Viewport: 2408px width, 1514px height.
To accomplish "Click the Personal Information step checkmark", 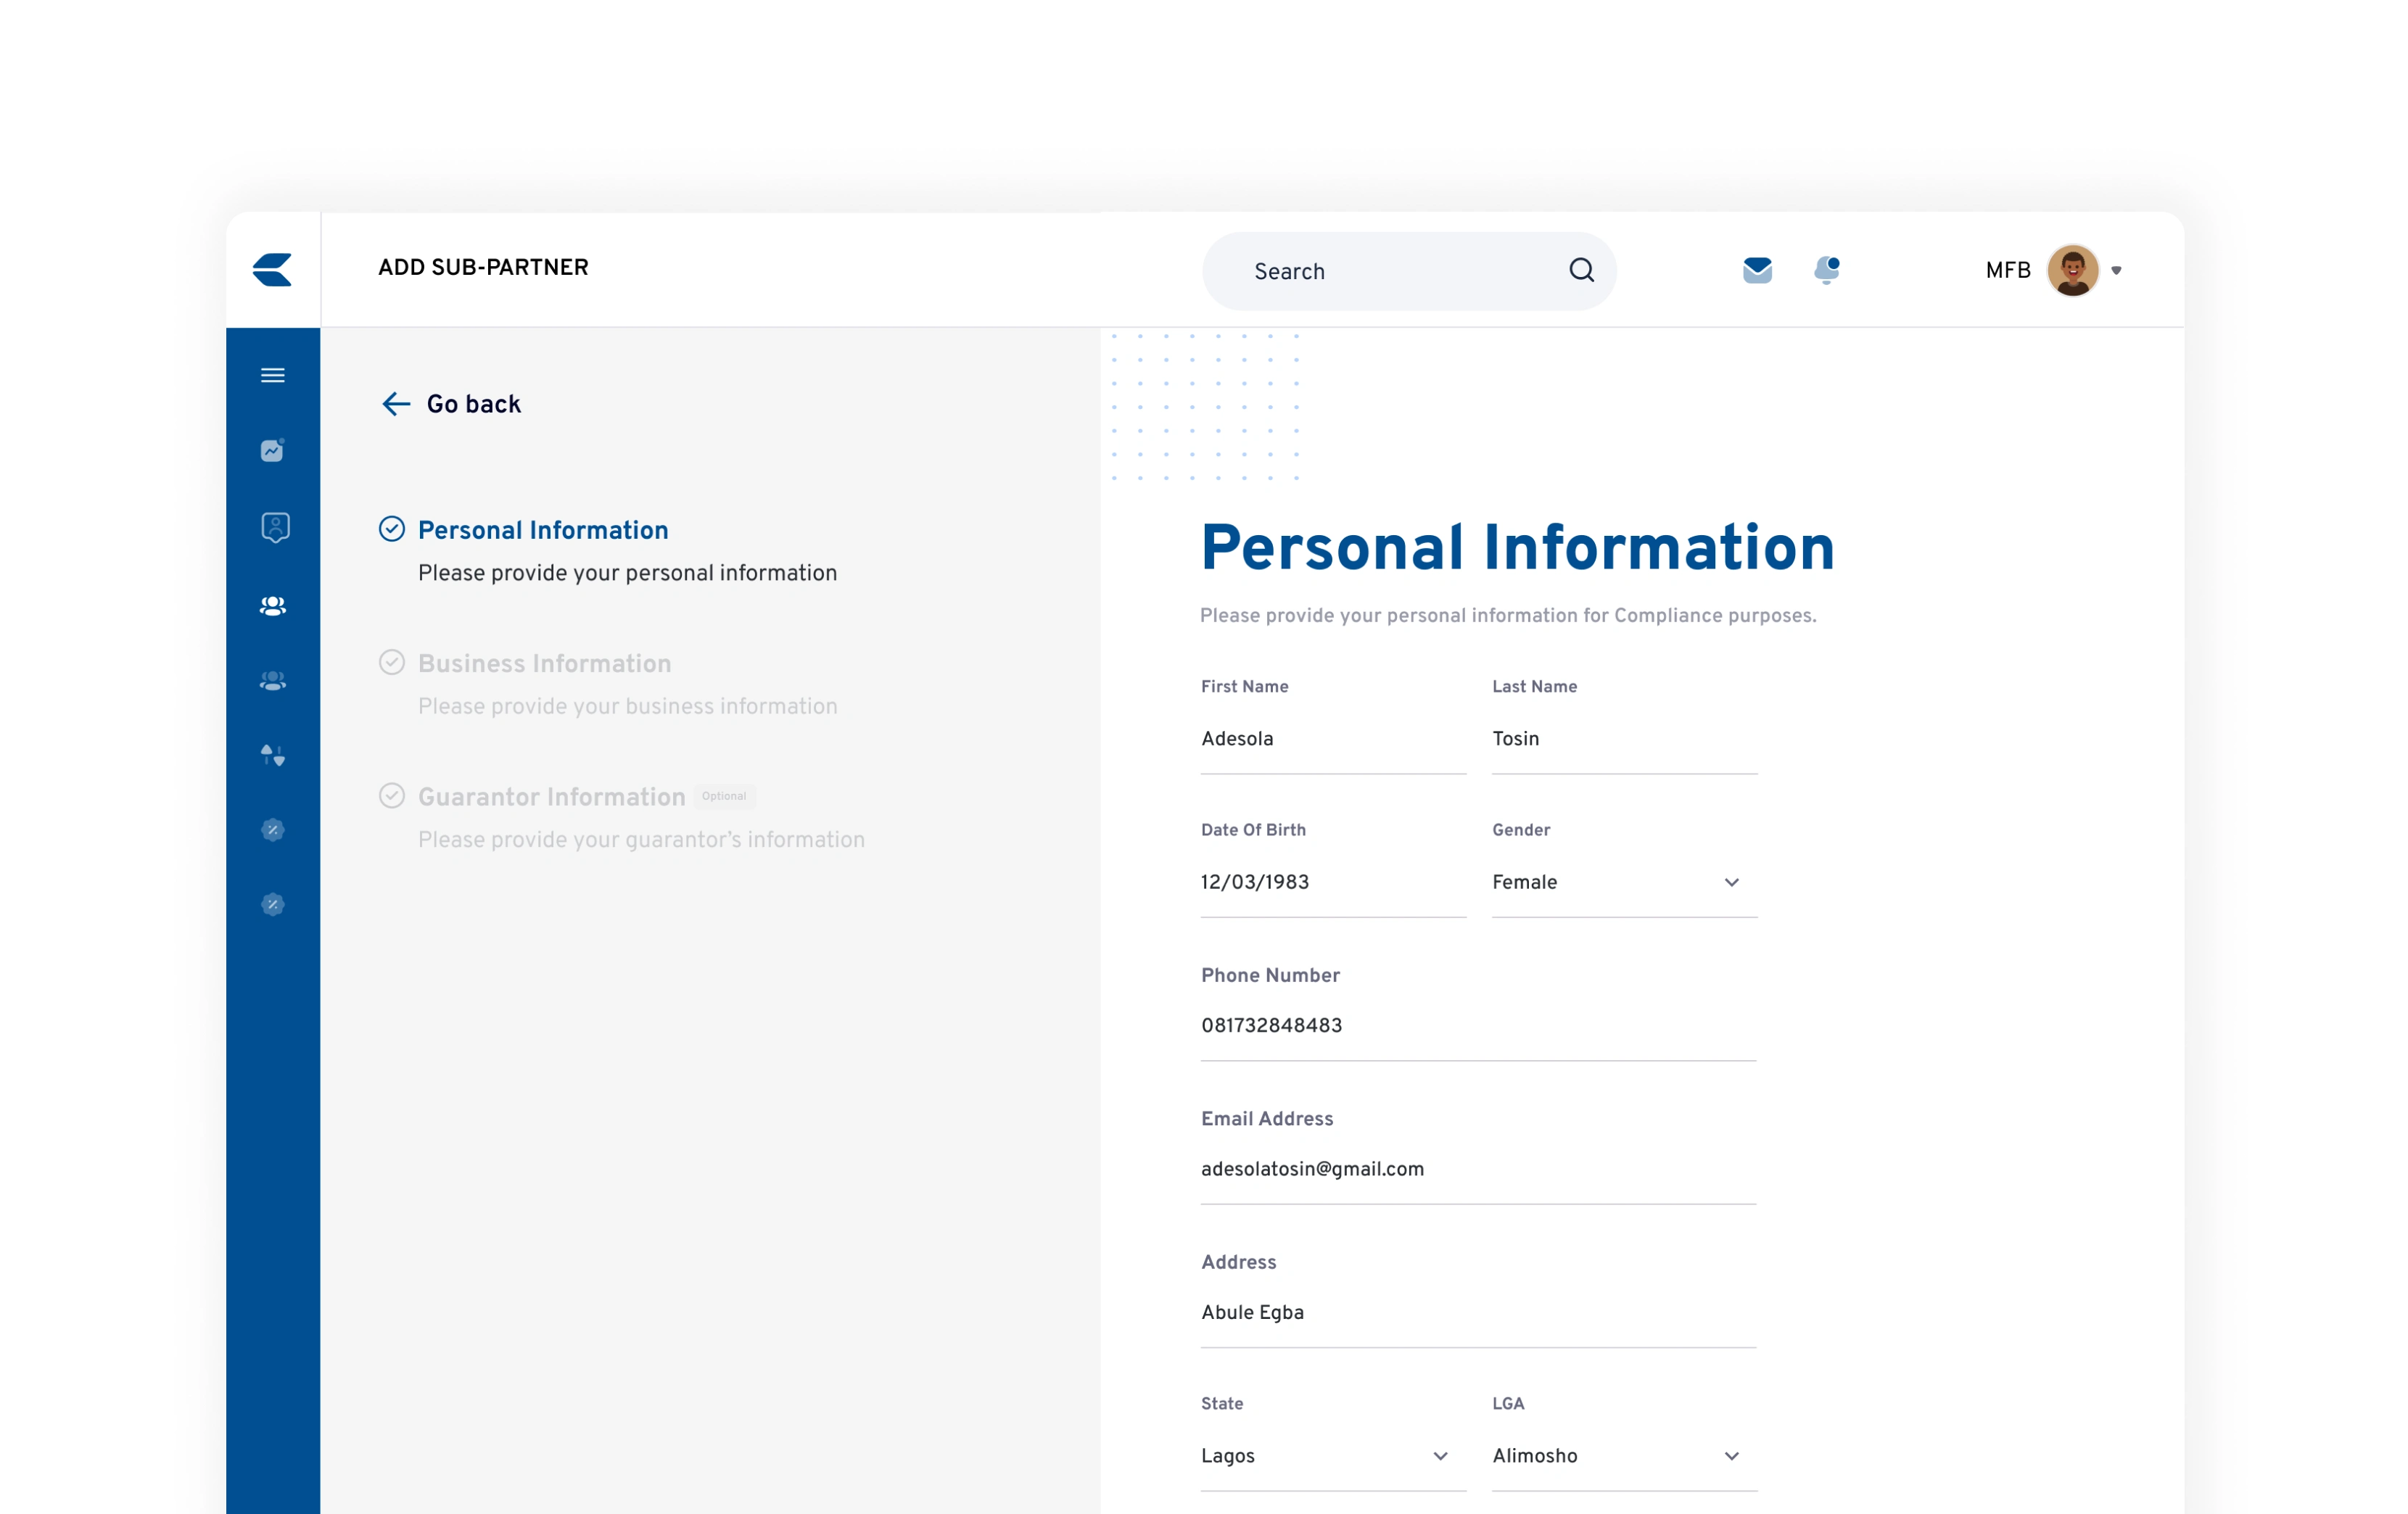I will tap(392, 529).
